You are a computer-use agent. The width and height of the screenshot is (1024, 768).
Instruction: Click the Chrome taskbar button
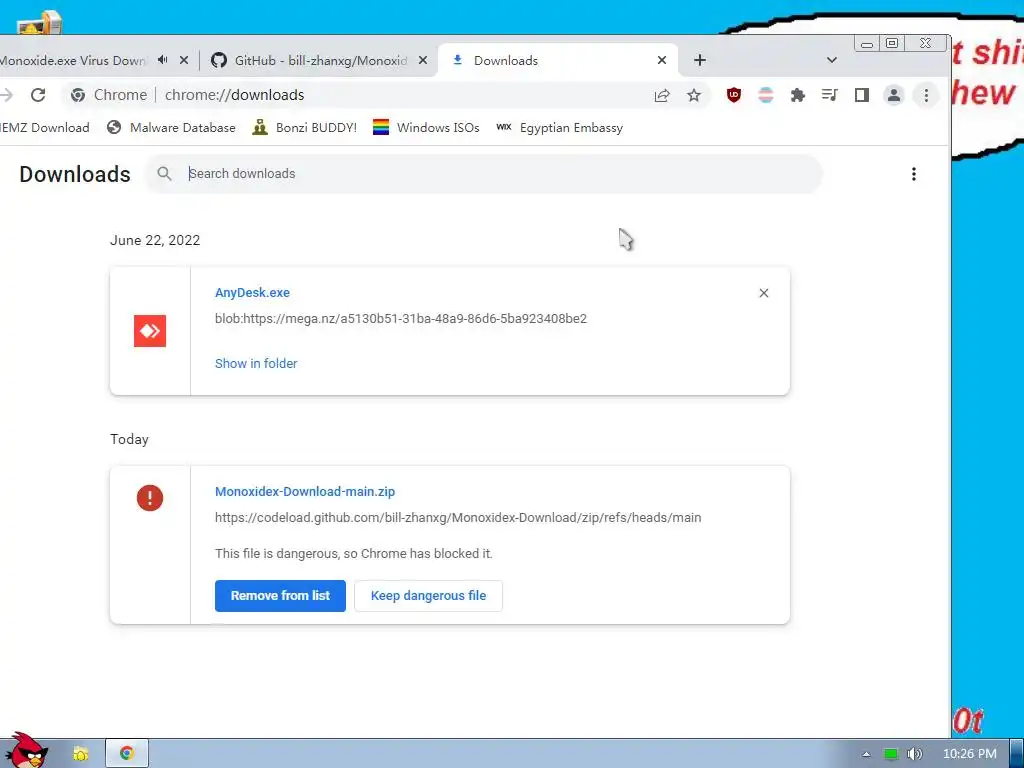[127, 754]
